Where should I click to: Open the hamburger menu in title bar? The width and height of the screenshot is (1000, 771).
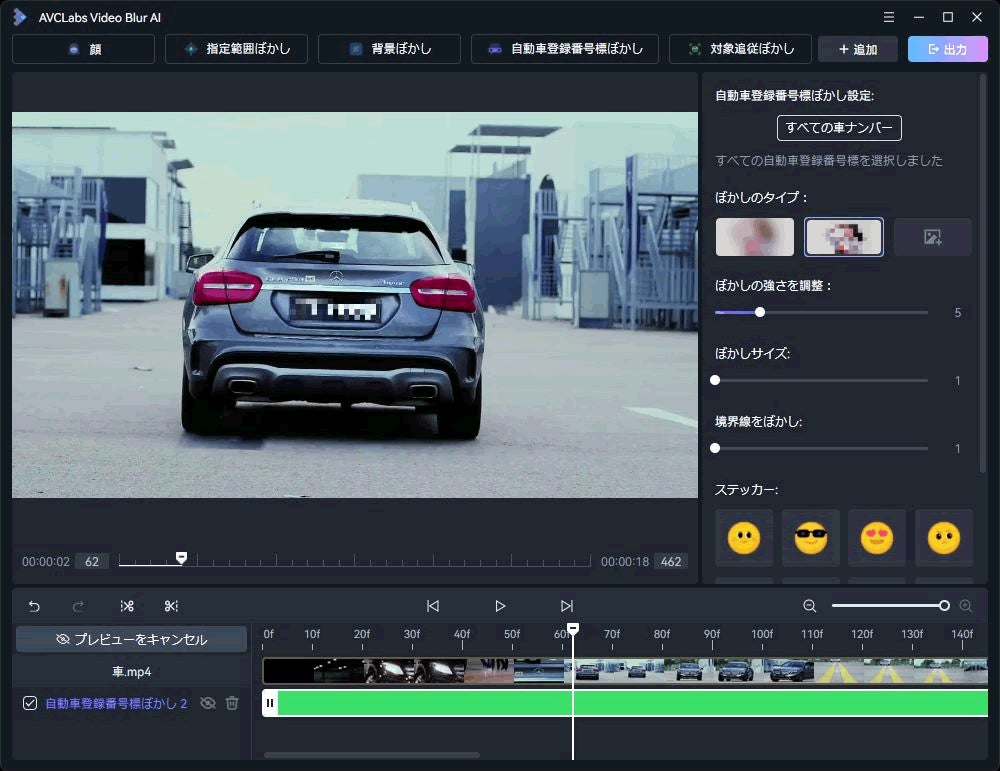[889, 17]
